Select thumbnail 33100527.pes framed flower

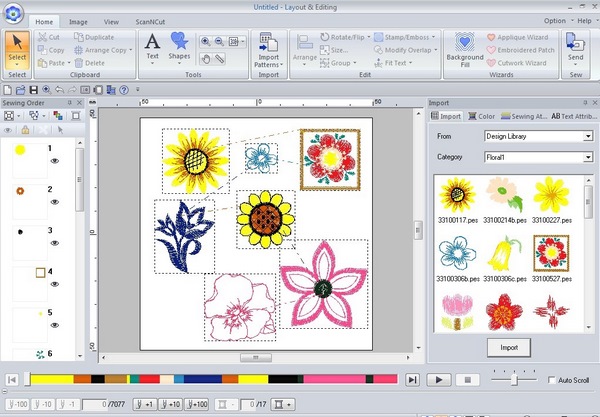coord(551,259)
